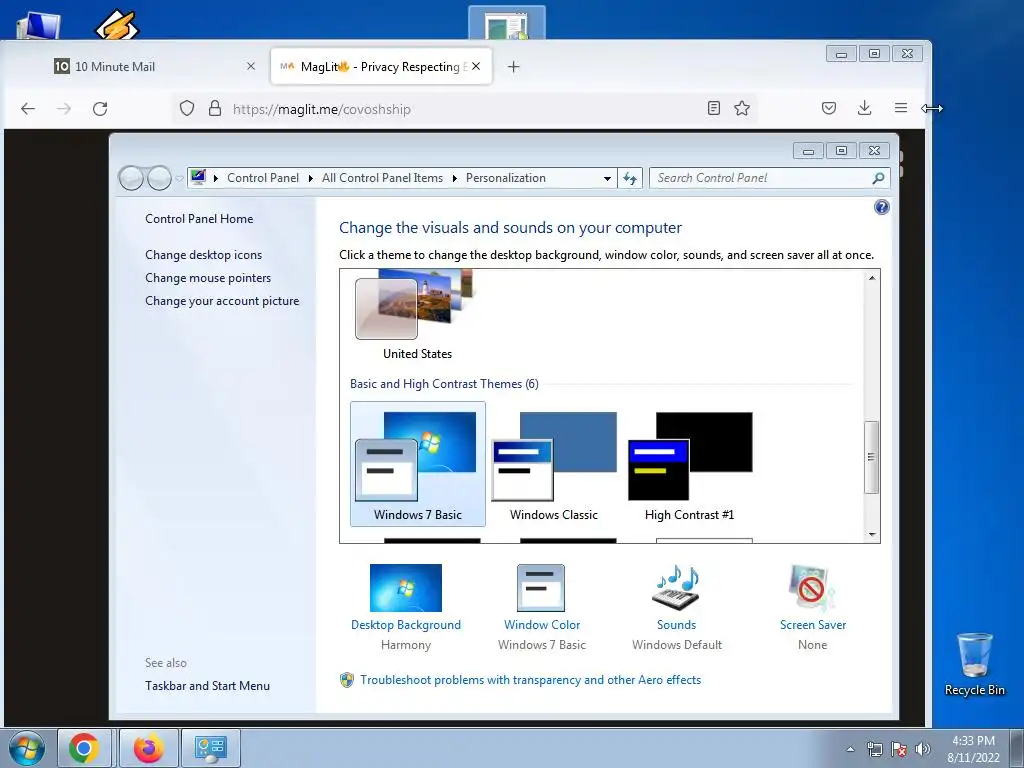The image size is (1024, 768).
Task: Click Control Panel back button
Action: point(131,178)
